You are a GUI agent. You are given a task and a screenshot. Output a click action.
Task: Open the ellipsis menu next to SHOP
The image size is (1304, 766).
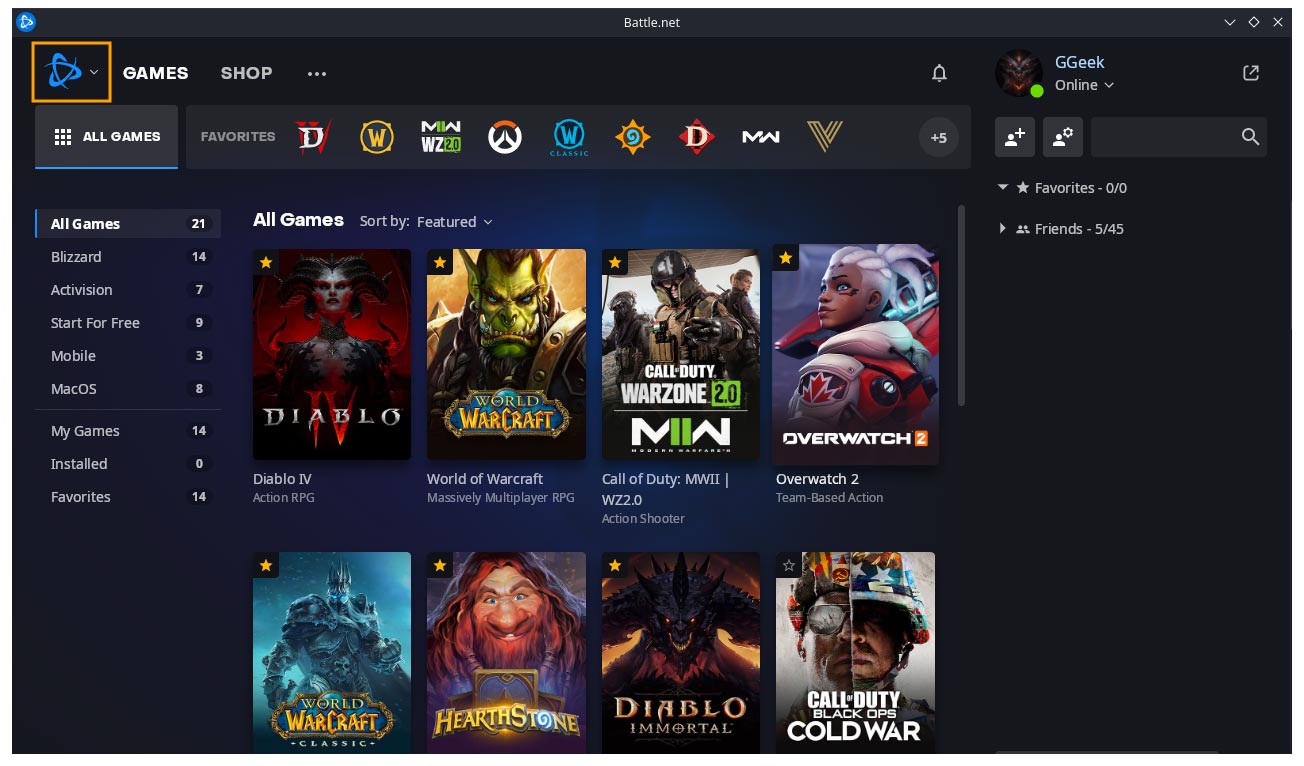(317, 72)
